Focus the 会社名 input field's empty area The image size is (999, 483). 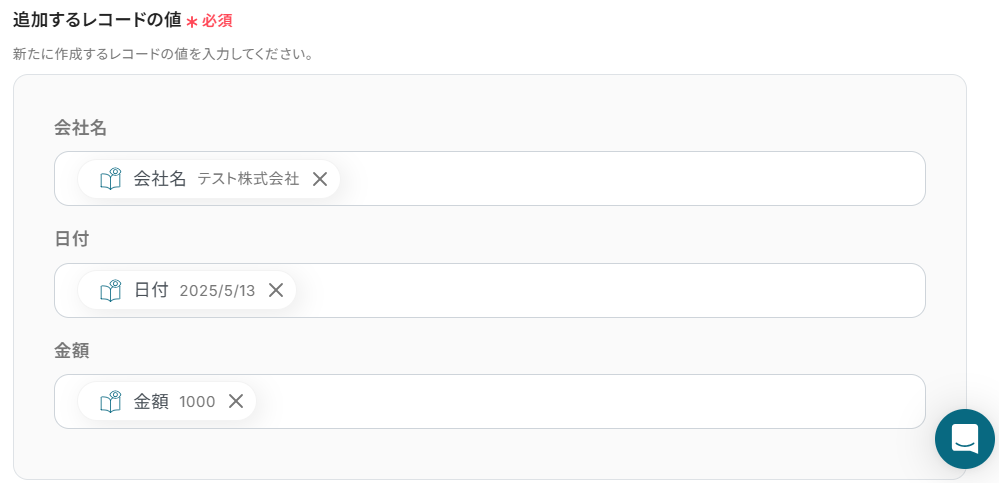[x=630, y=179]
